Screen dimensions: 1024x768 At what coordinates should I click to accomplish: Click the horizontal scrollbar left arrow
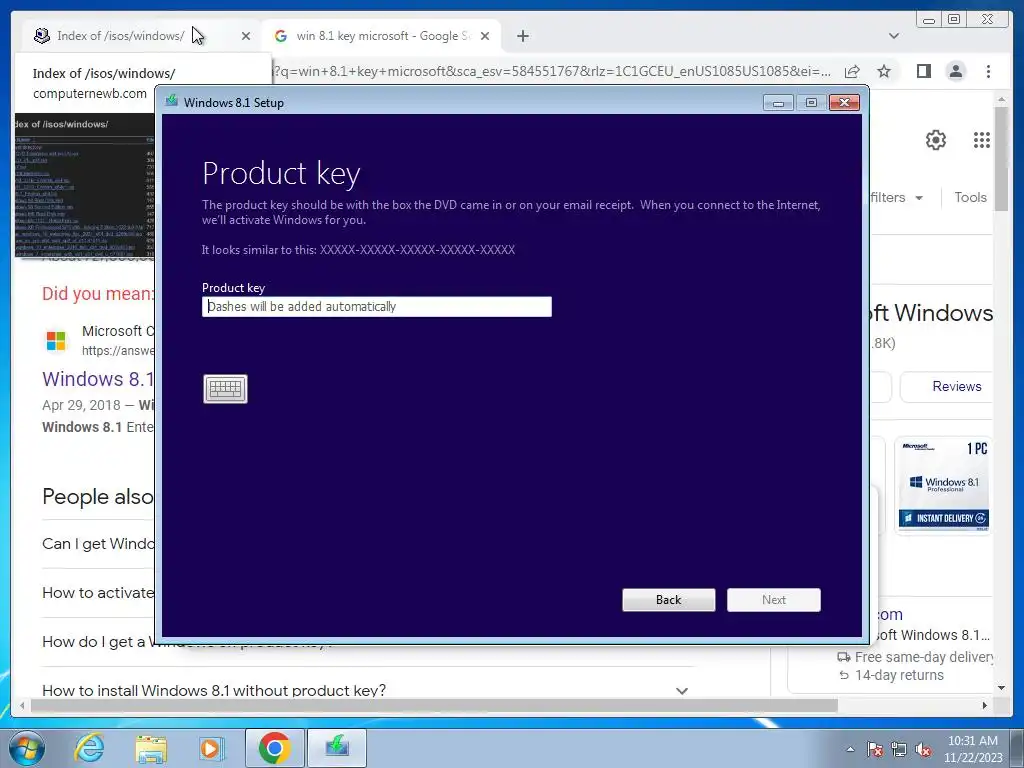click(x=22, y=705)
